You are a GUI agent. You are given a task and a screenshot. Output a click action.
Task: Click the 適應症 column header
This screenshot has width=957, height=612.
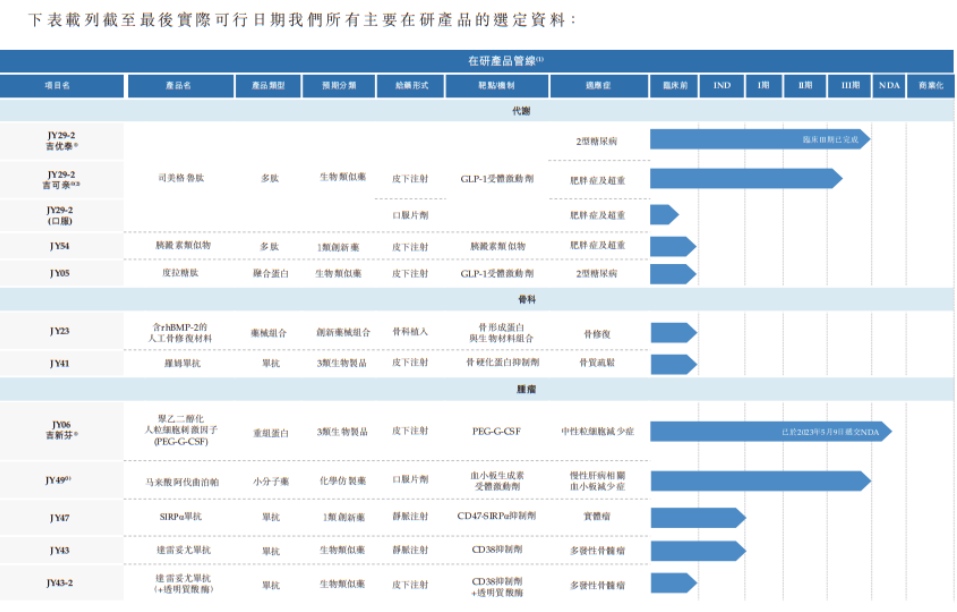point(597,85)
